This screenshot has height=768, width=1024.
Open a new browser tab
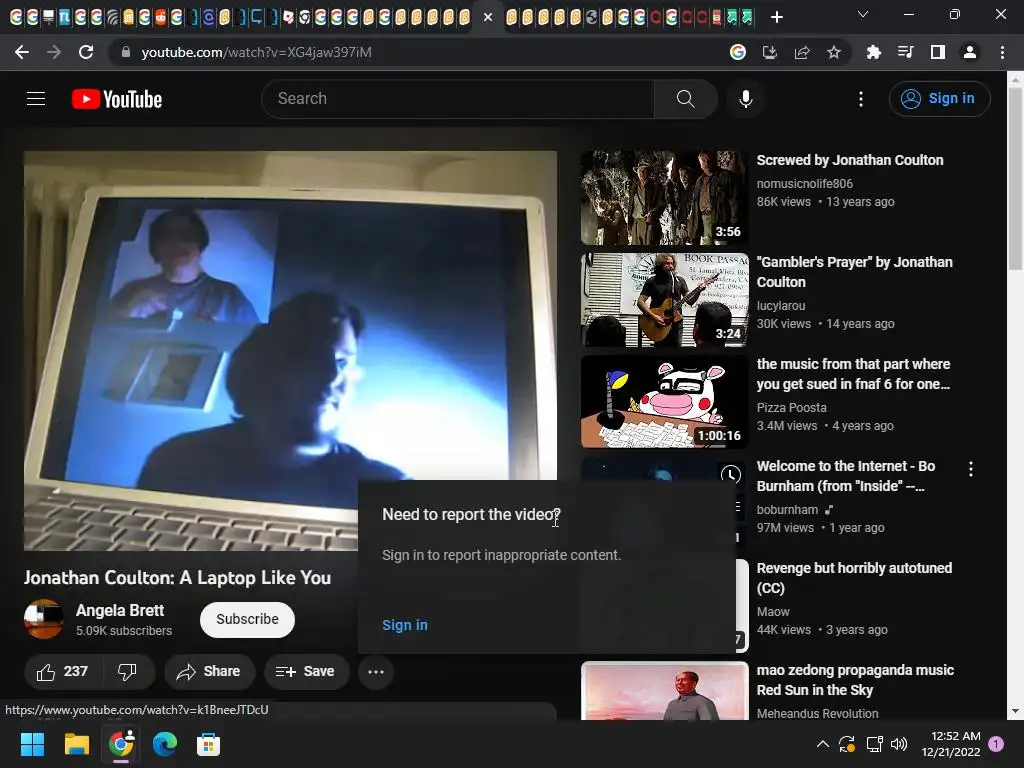coord(776,17)
